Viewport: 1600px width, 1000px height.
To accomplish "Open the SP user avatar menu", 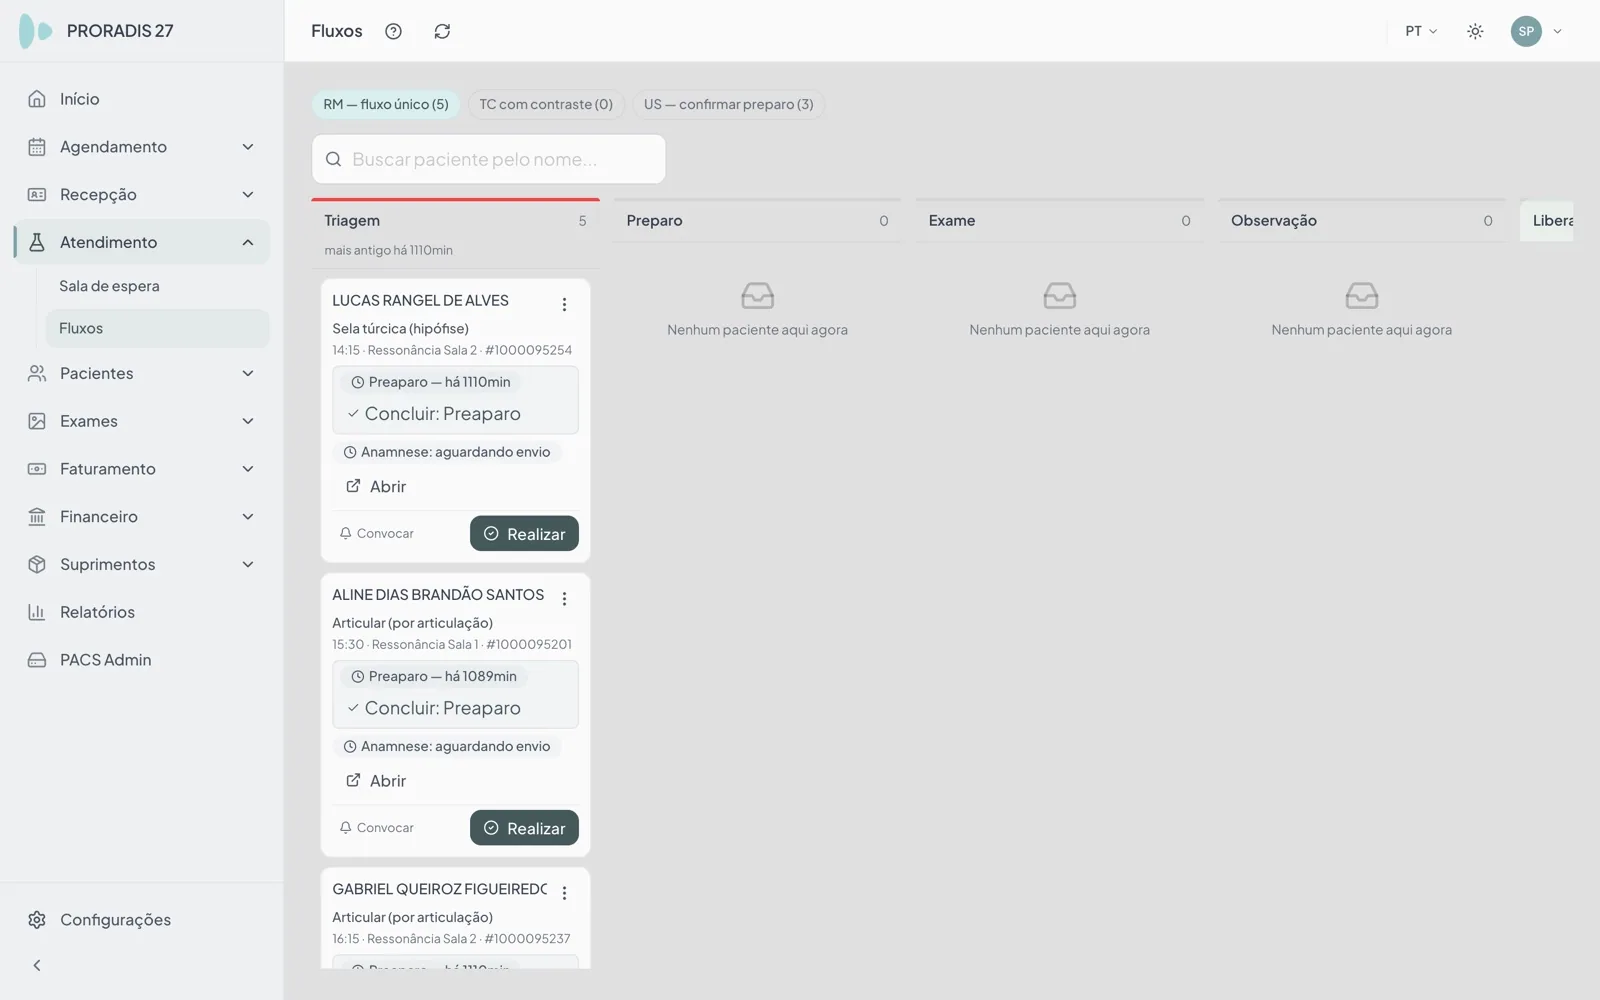I will pyautogui.click(x=1526, y=31).
